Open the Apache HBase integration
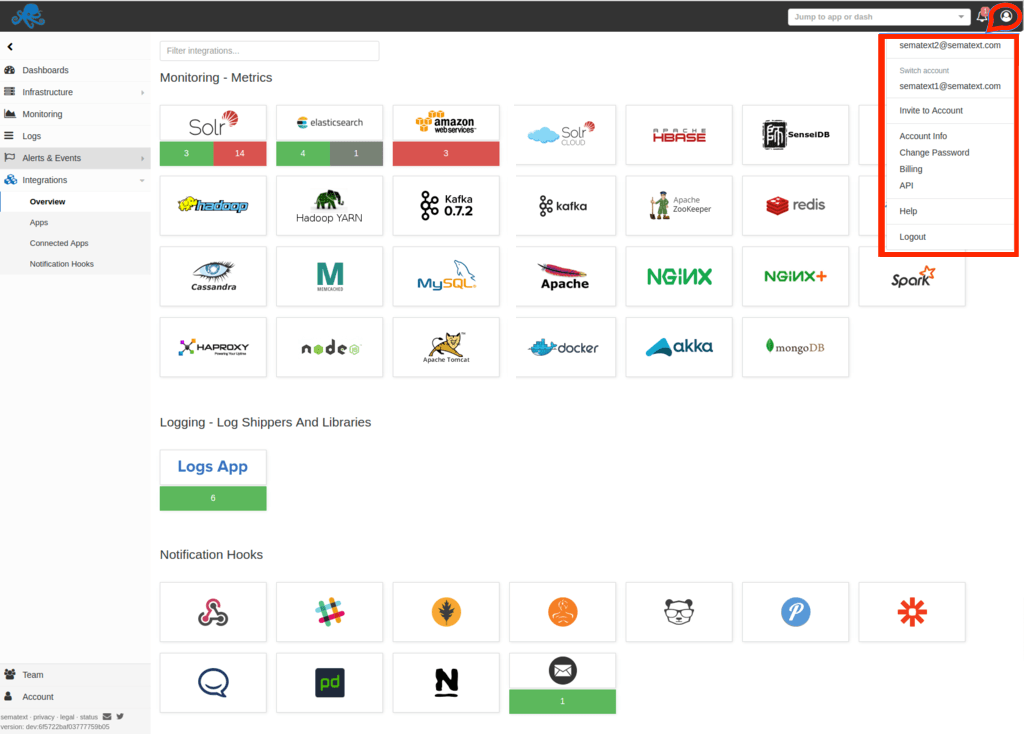The height and width of the screenshot is (734, 1024). [679, 135]
